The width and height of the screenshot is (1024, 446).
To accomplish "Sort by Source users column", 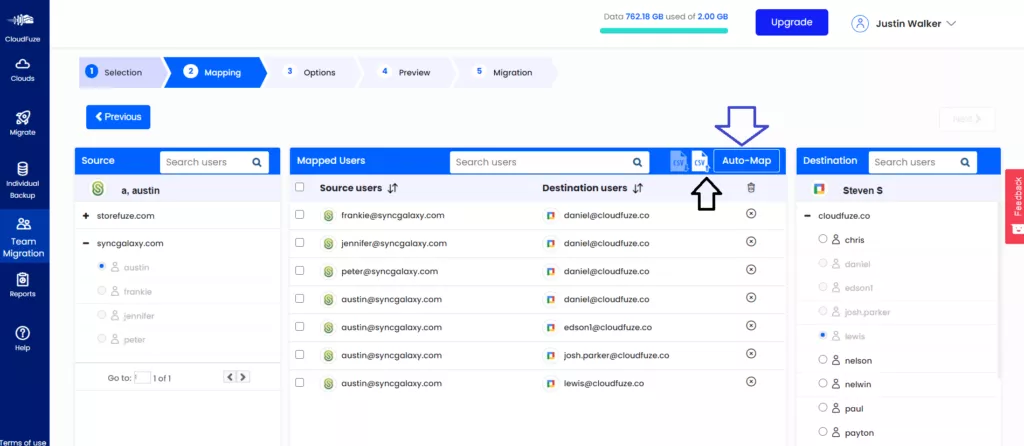I will 392,188.
